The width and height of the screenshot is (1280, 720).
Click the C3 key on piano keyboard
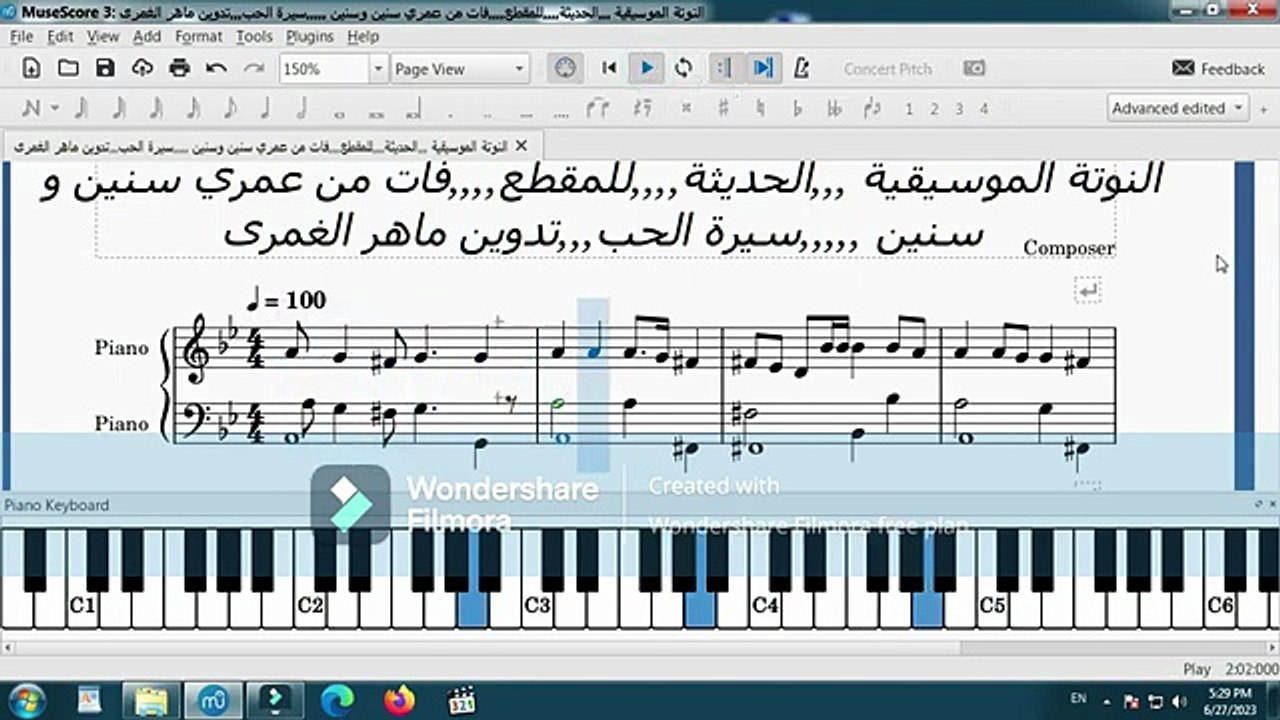pos(537,605)
